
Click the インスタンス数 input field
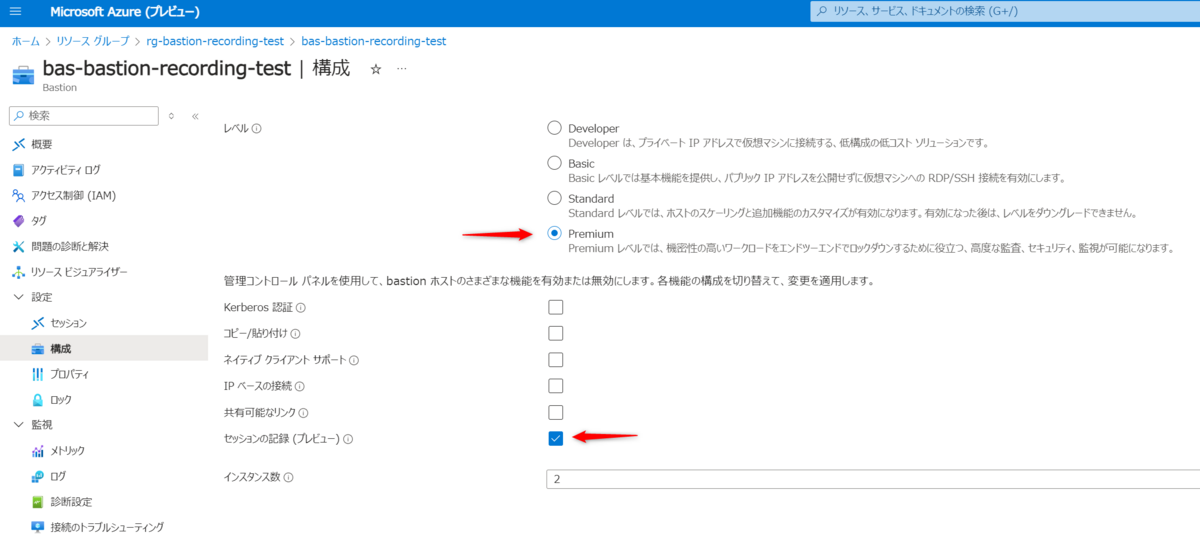873,479
